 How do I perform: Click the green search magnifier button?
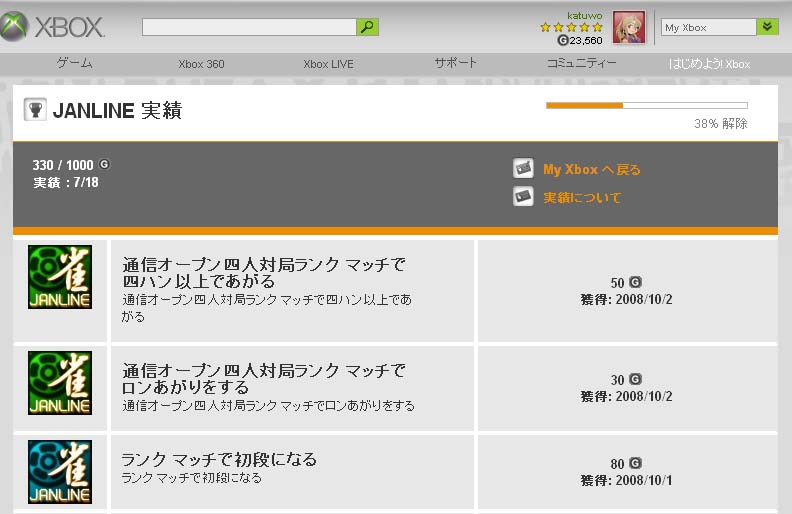point(367,27)
